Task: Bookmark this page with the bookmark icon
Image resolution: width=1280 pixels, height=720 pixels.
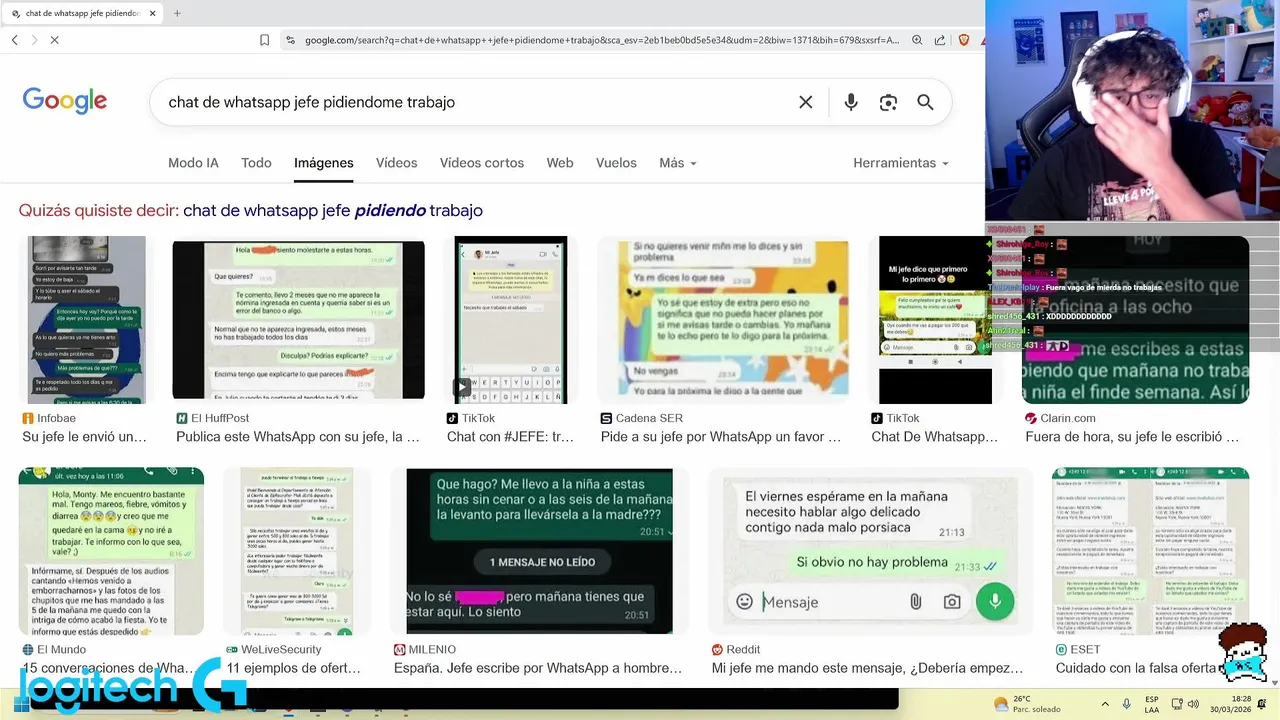Action: point(264,40)
